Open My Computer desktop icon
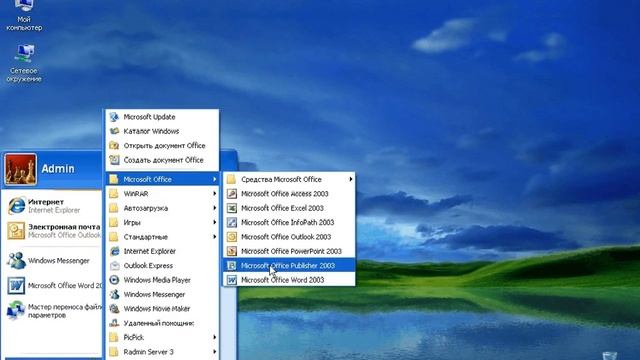The image size is (640, 360). click(x=24, y=16)
